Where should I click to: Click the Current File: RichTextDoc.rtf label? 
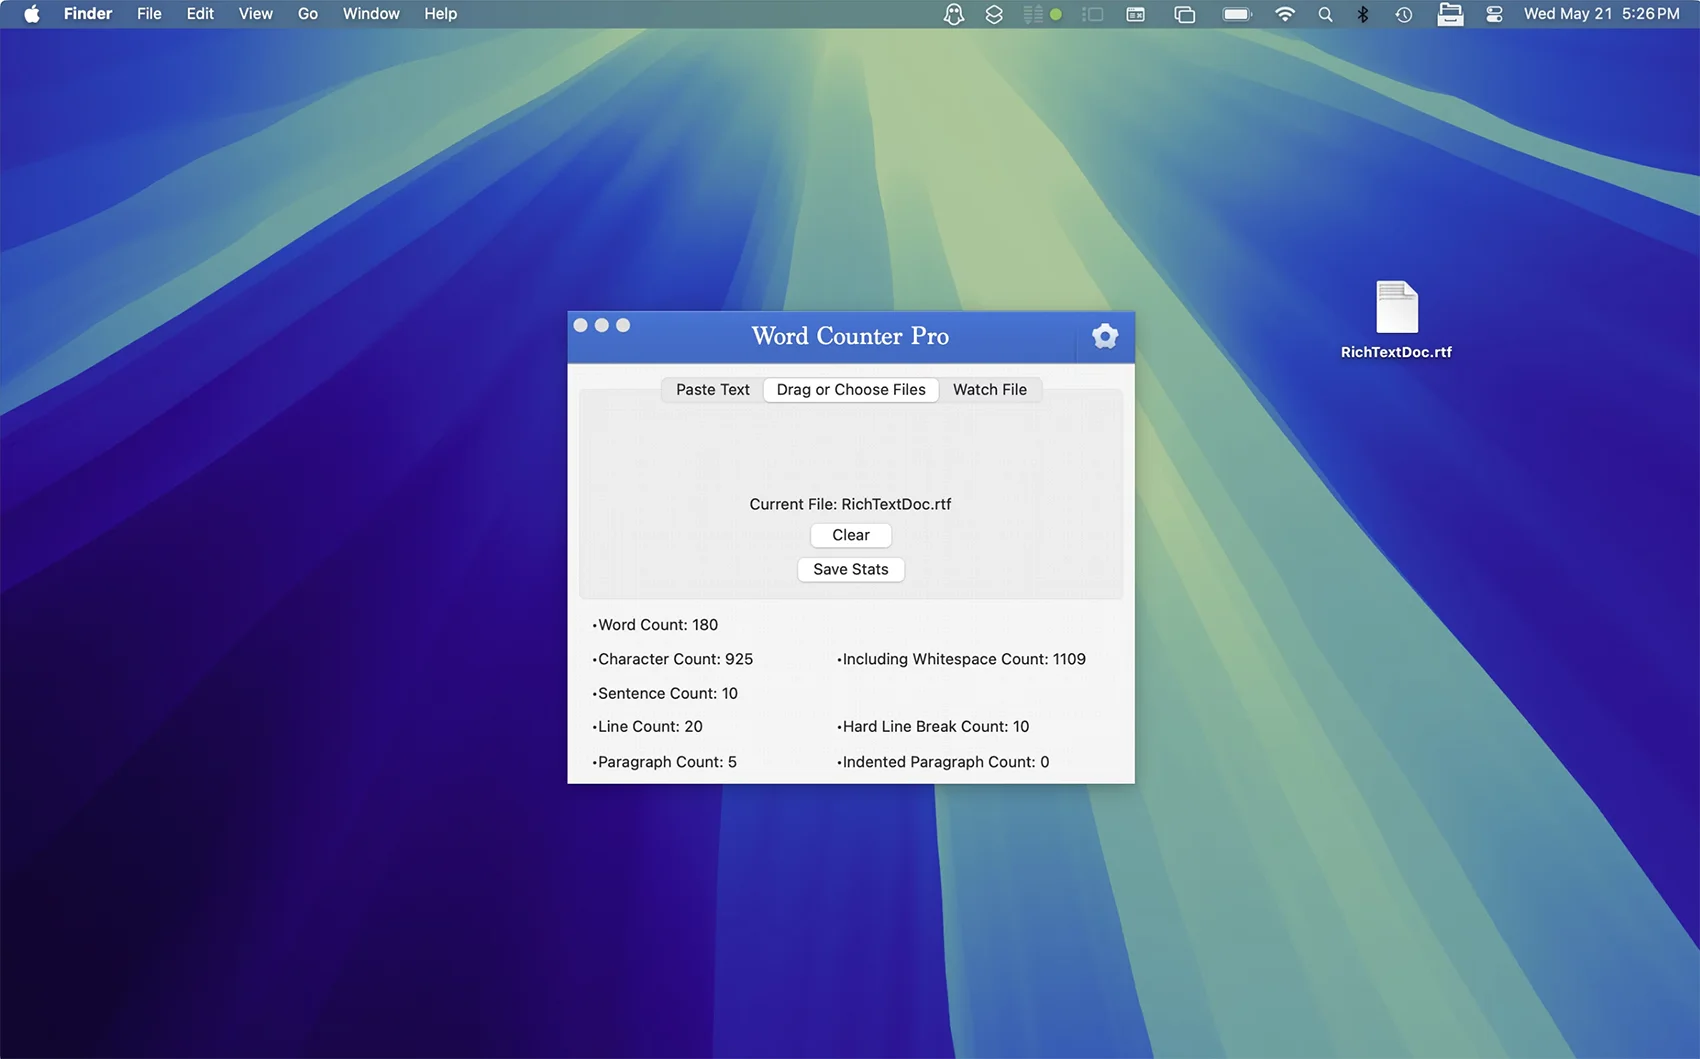[851, 504]
